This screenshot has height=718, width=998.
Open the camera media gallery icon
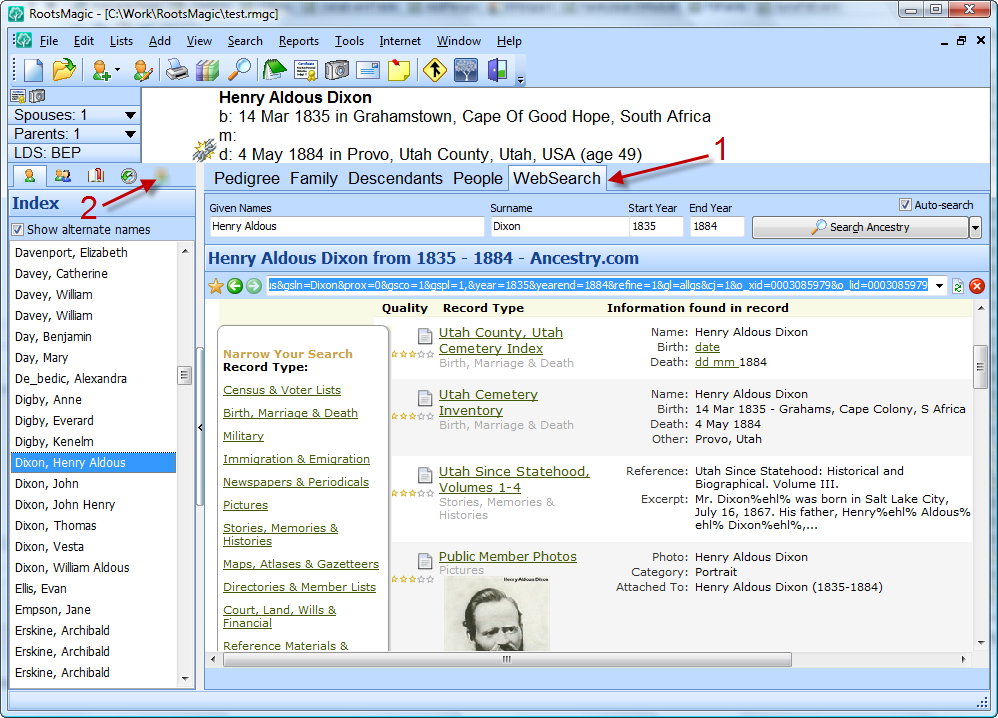coord(337,69)
